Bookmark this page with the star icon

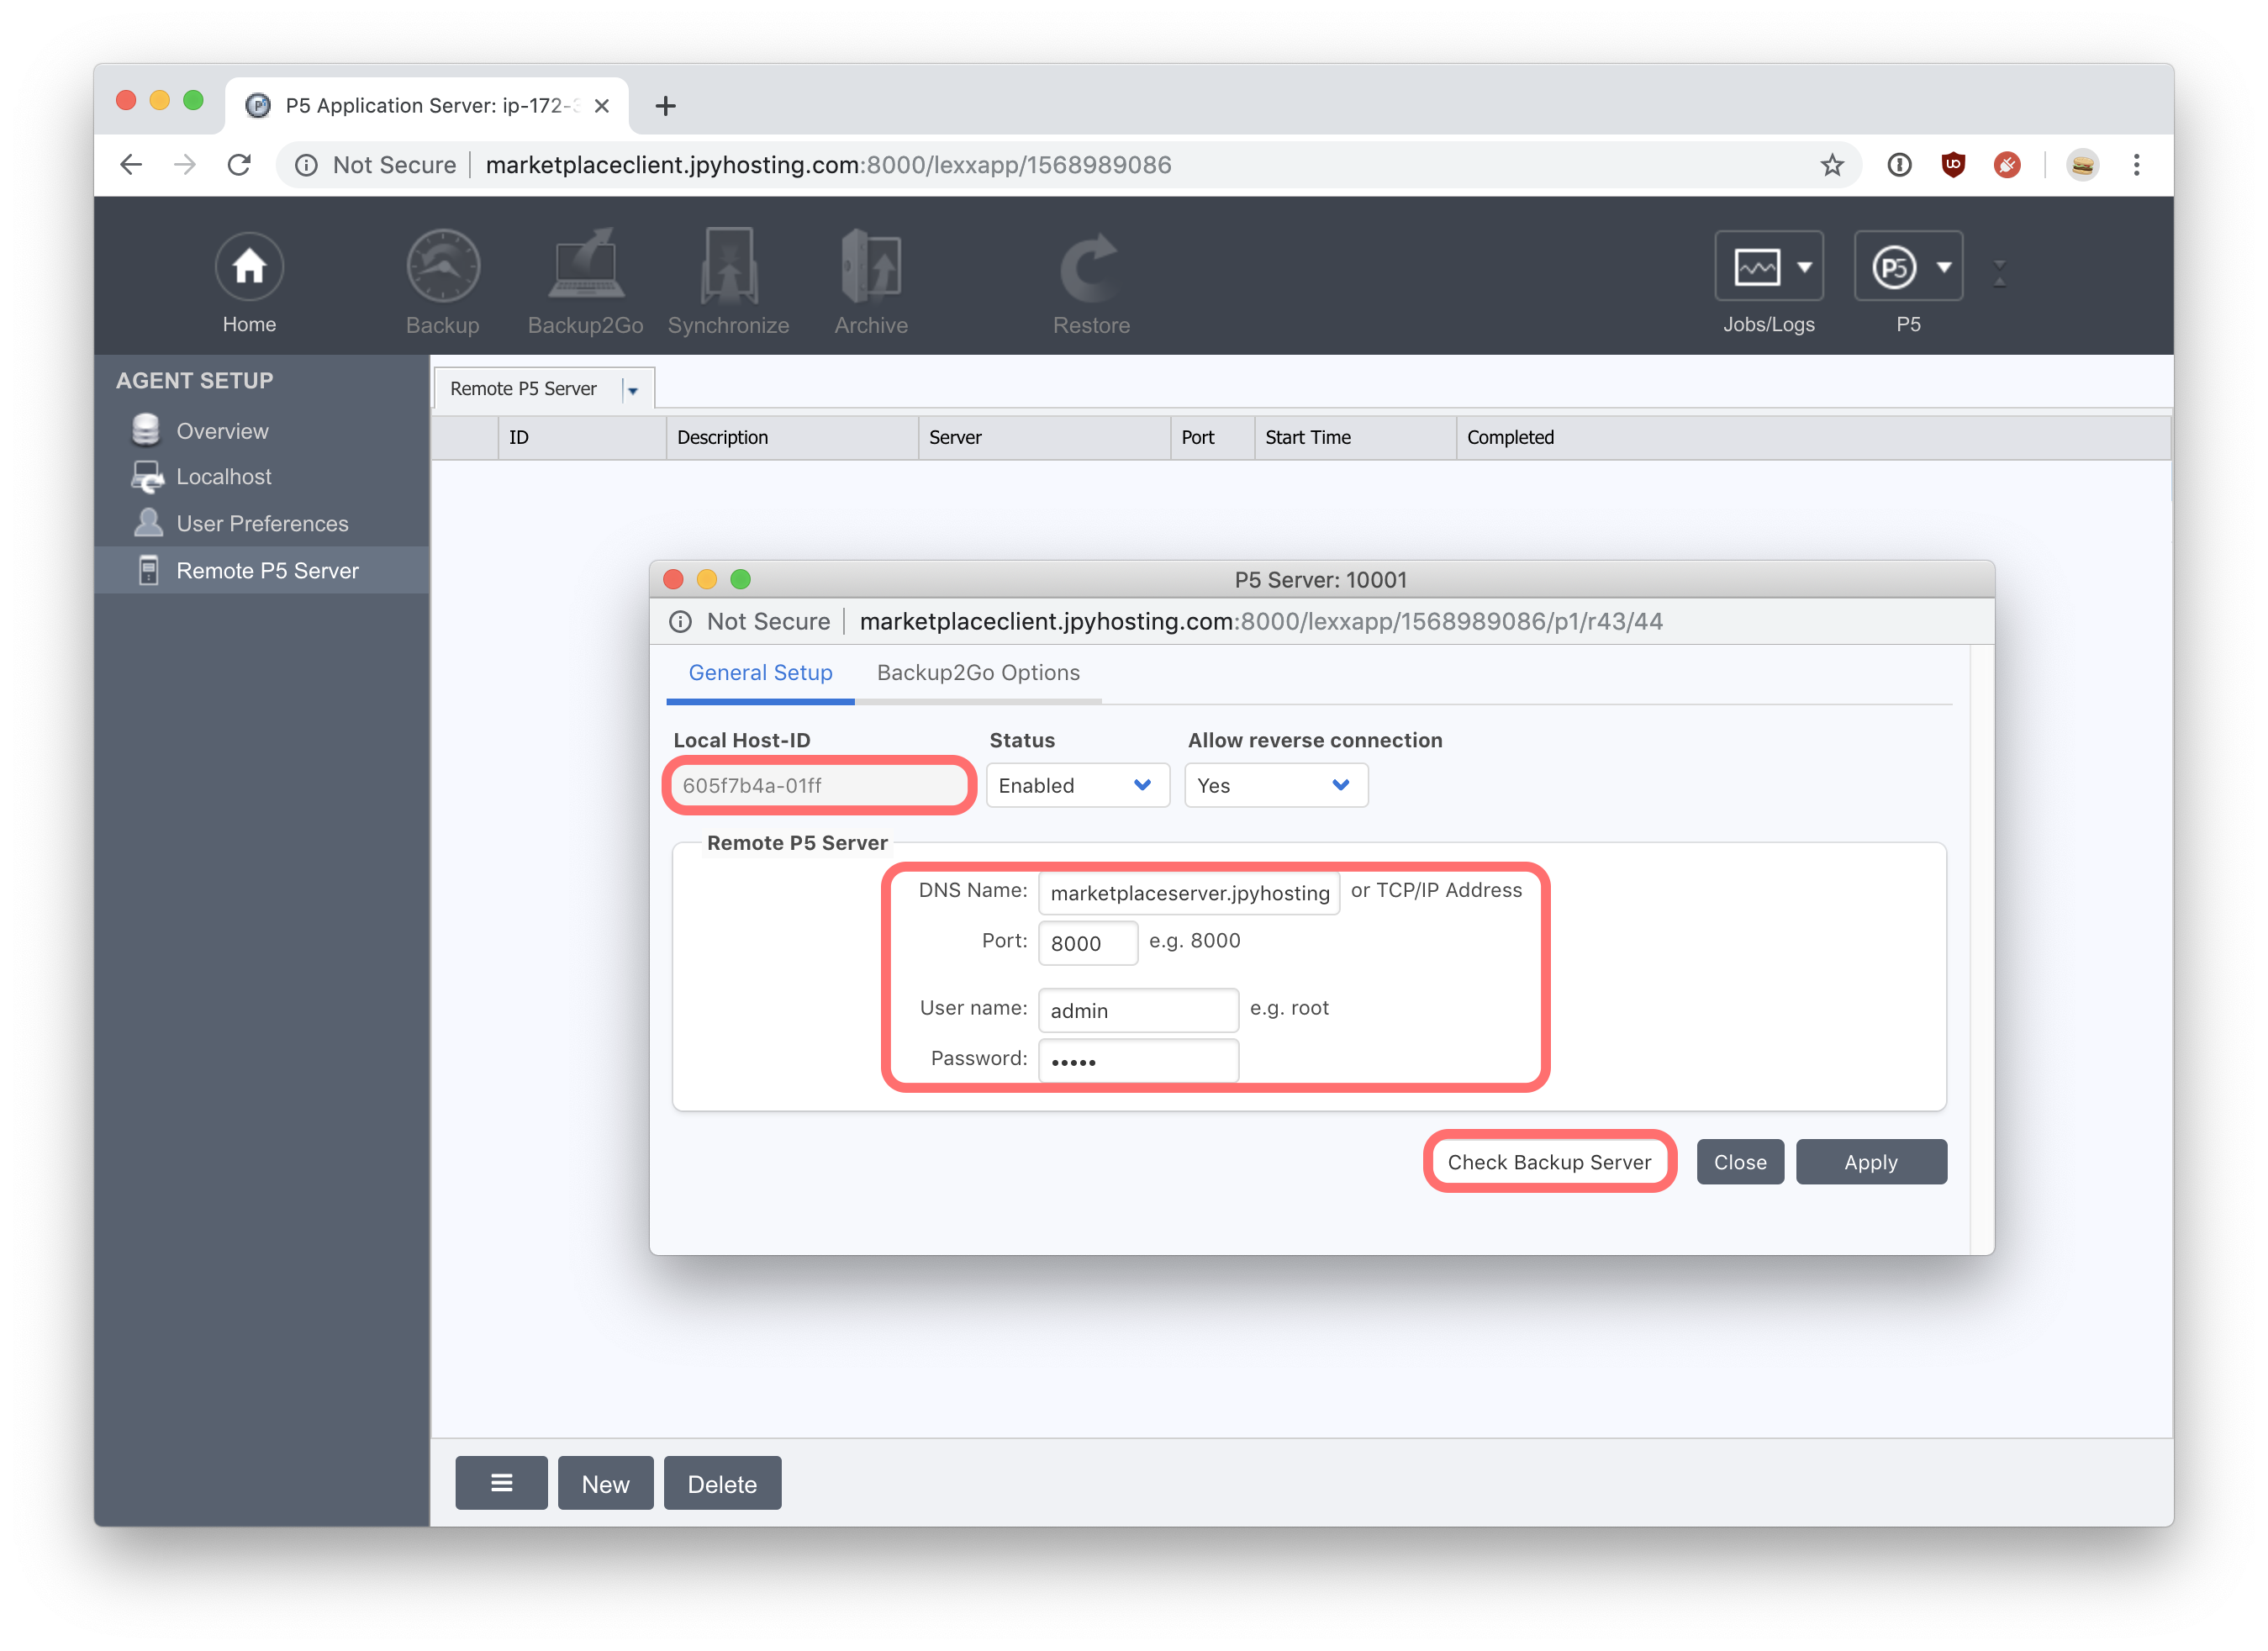click(x=1832, y=165)
